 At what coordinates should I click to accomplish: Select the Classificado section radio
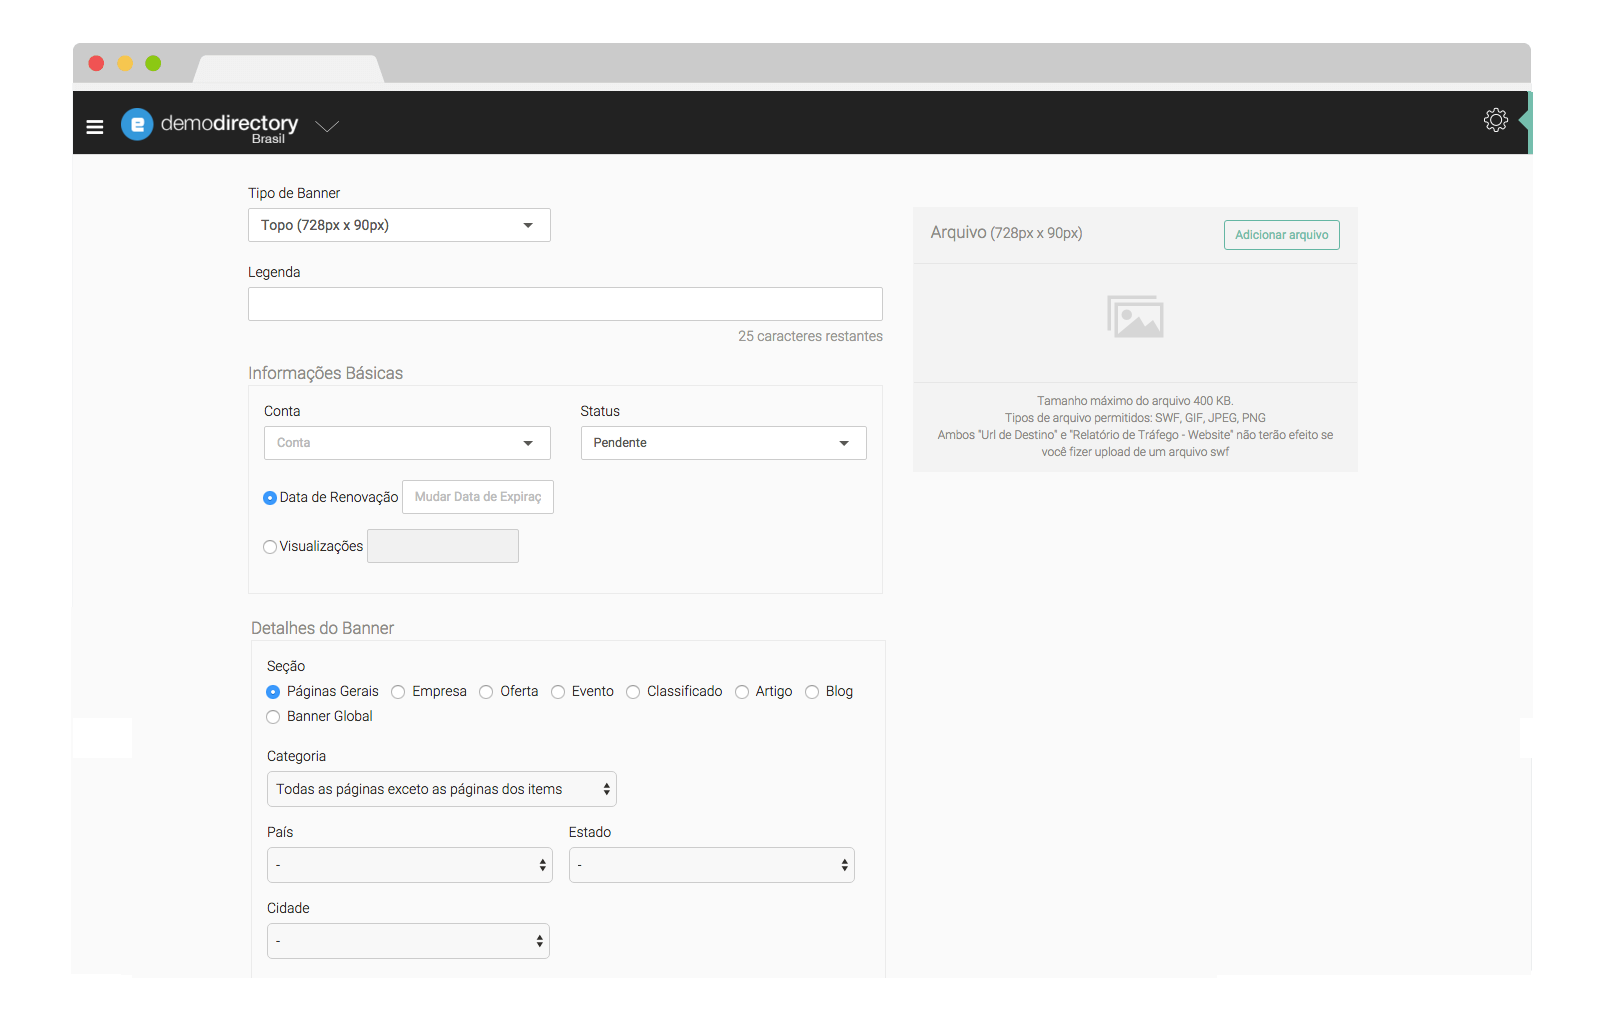point(633,692)
